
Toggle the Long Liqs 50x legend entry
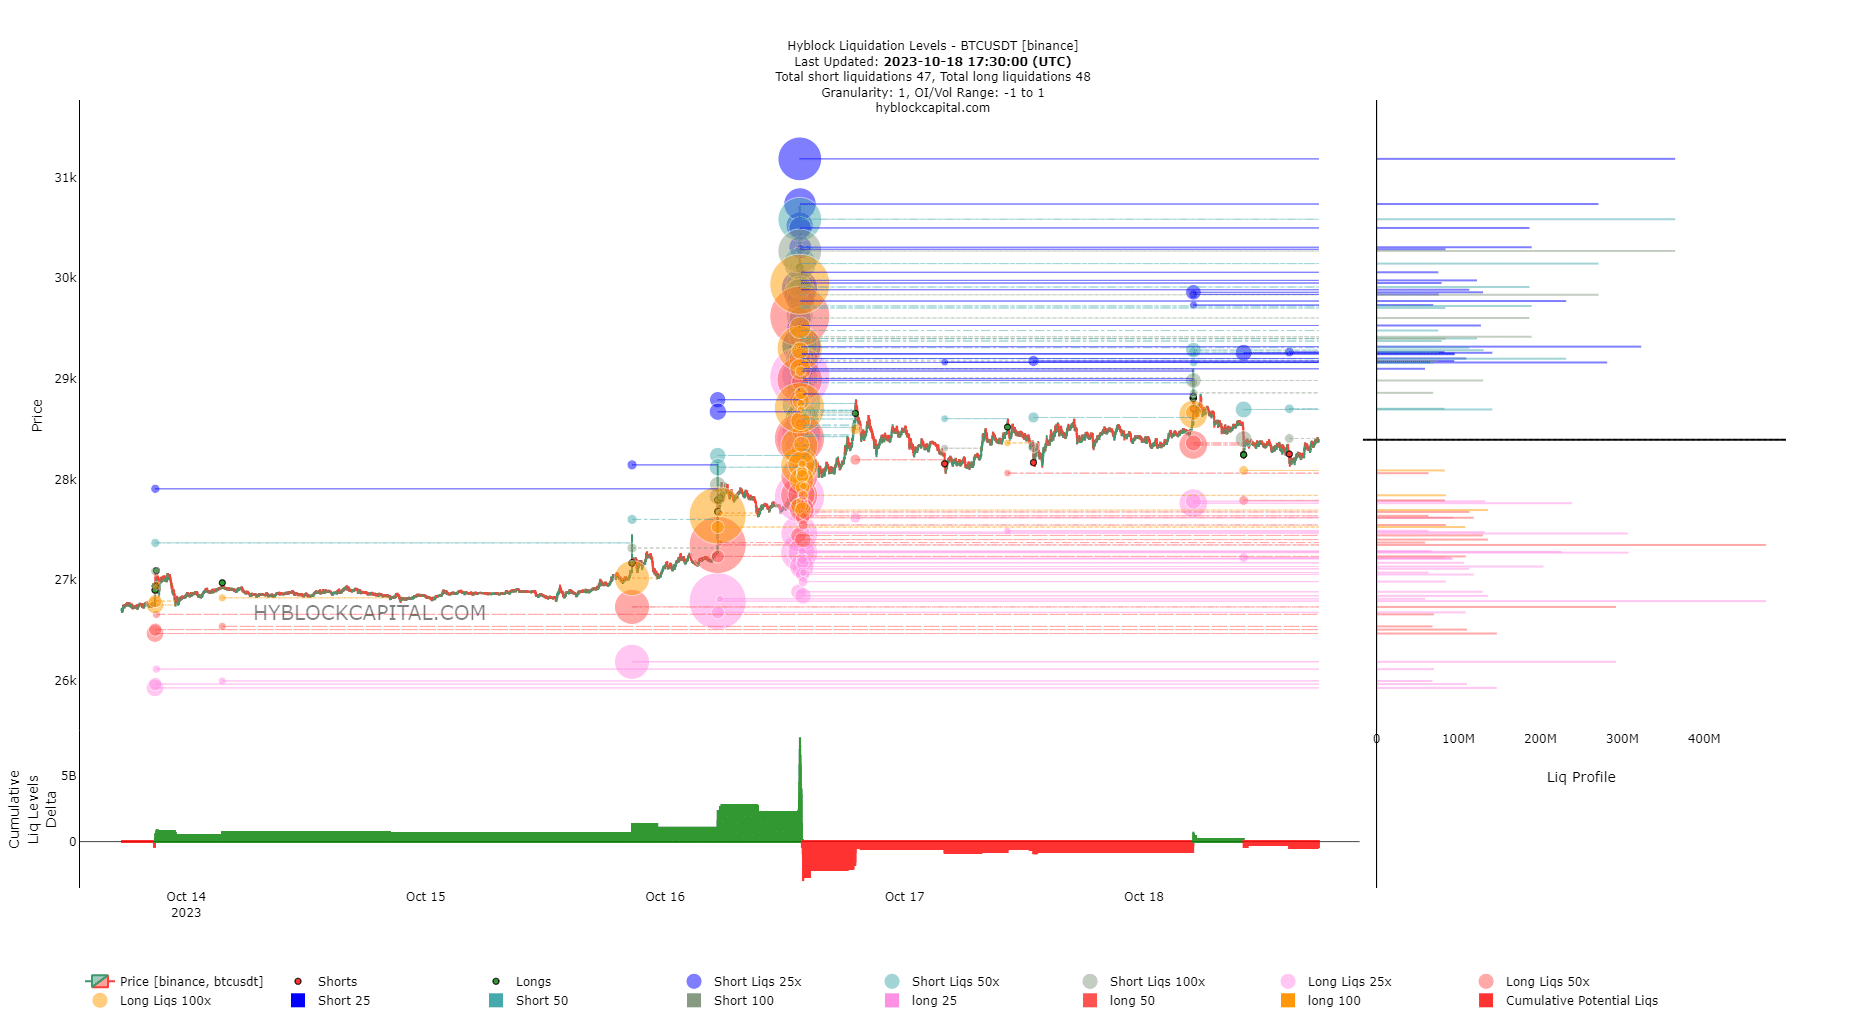coord(1534,982)
